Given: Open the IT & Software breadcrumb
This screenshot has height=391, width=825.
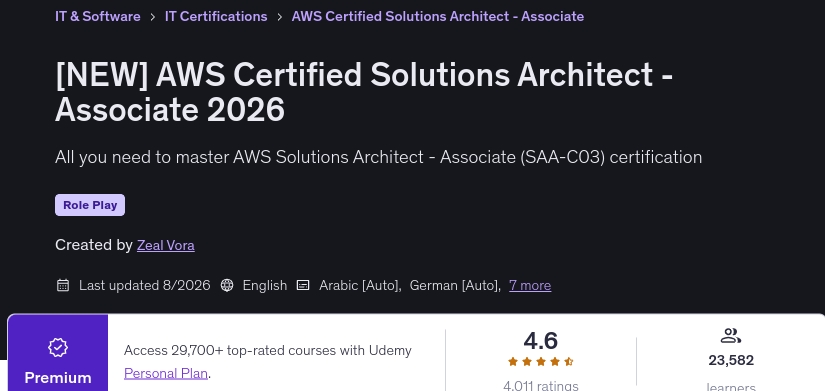Looking at the screenshot, I should [x=98, y=16].
